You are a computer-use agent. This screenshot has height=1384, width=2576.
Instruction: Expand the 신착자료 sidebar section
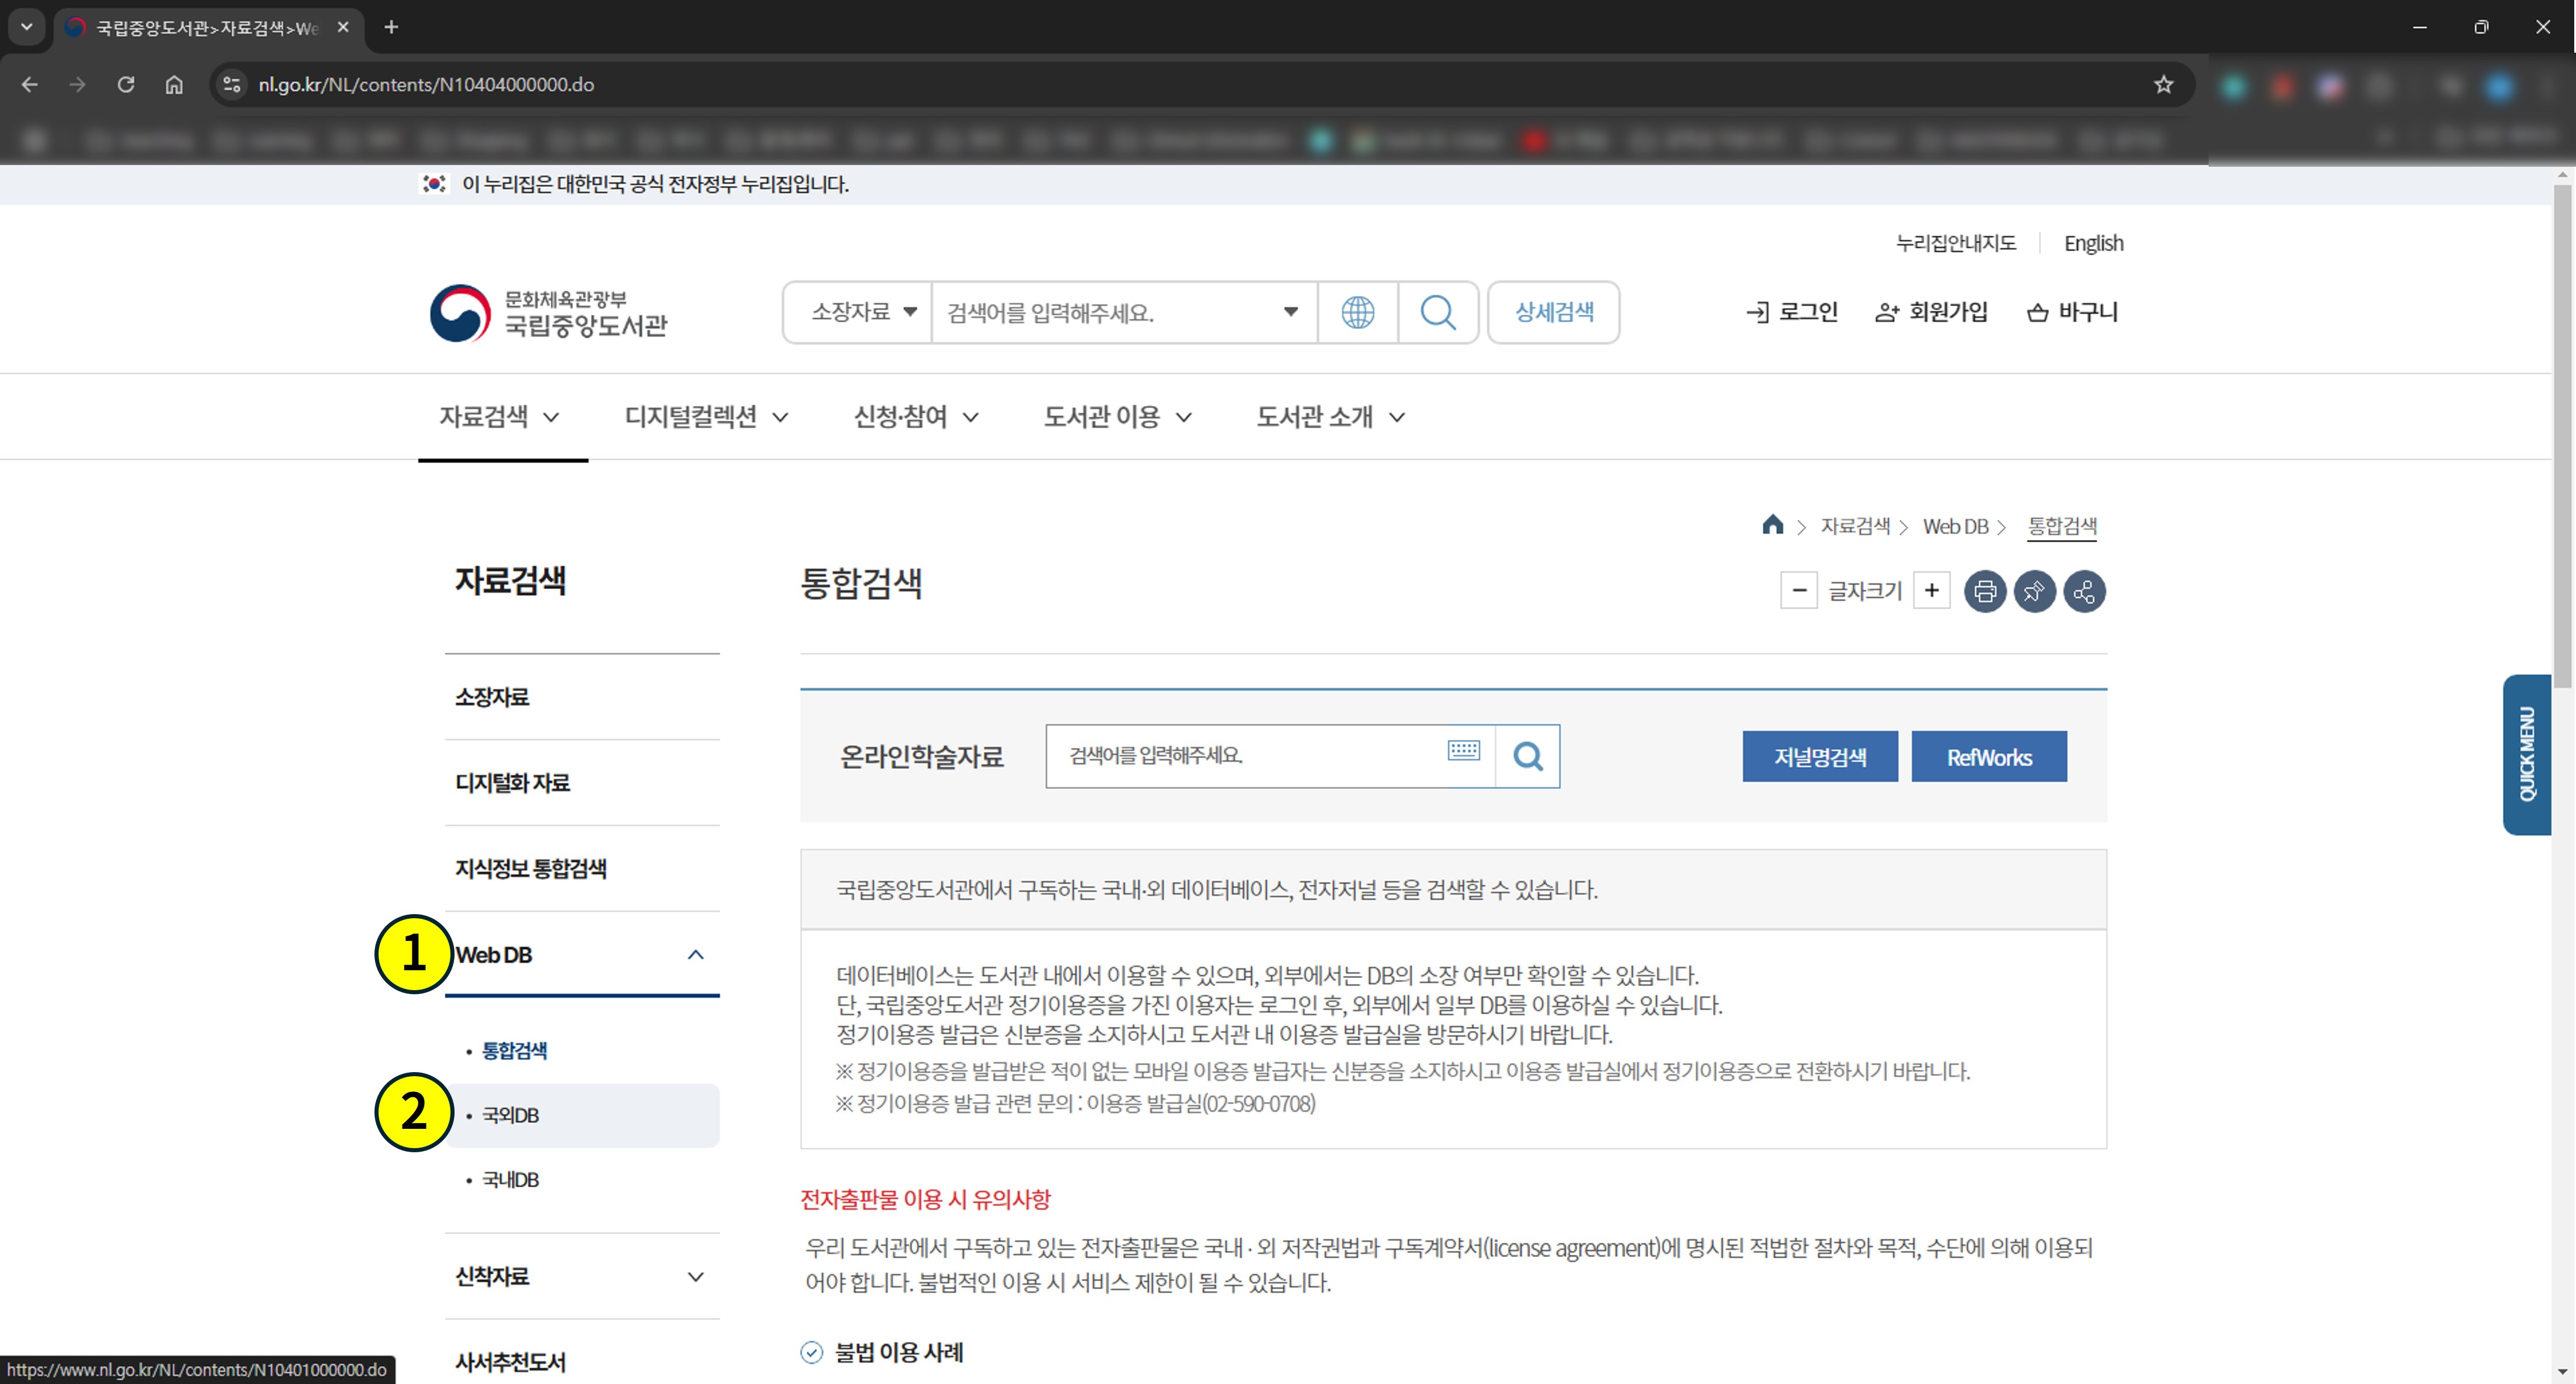pyautogui.click(x=697, y=1277)
